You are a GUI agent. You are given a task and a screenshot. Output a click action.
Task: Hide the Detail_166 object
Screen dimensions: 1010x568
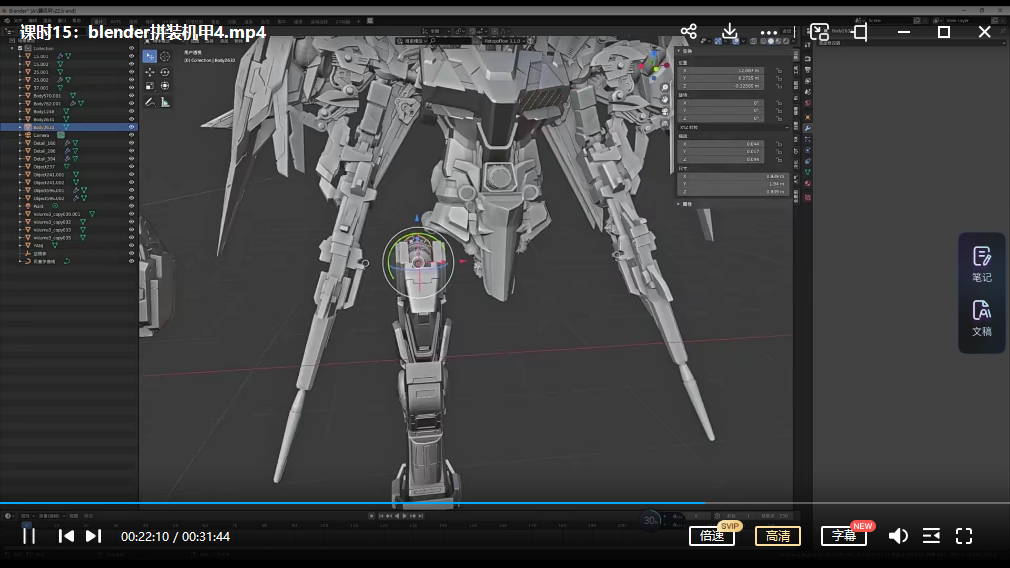tap(131, 143)
